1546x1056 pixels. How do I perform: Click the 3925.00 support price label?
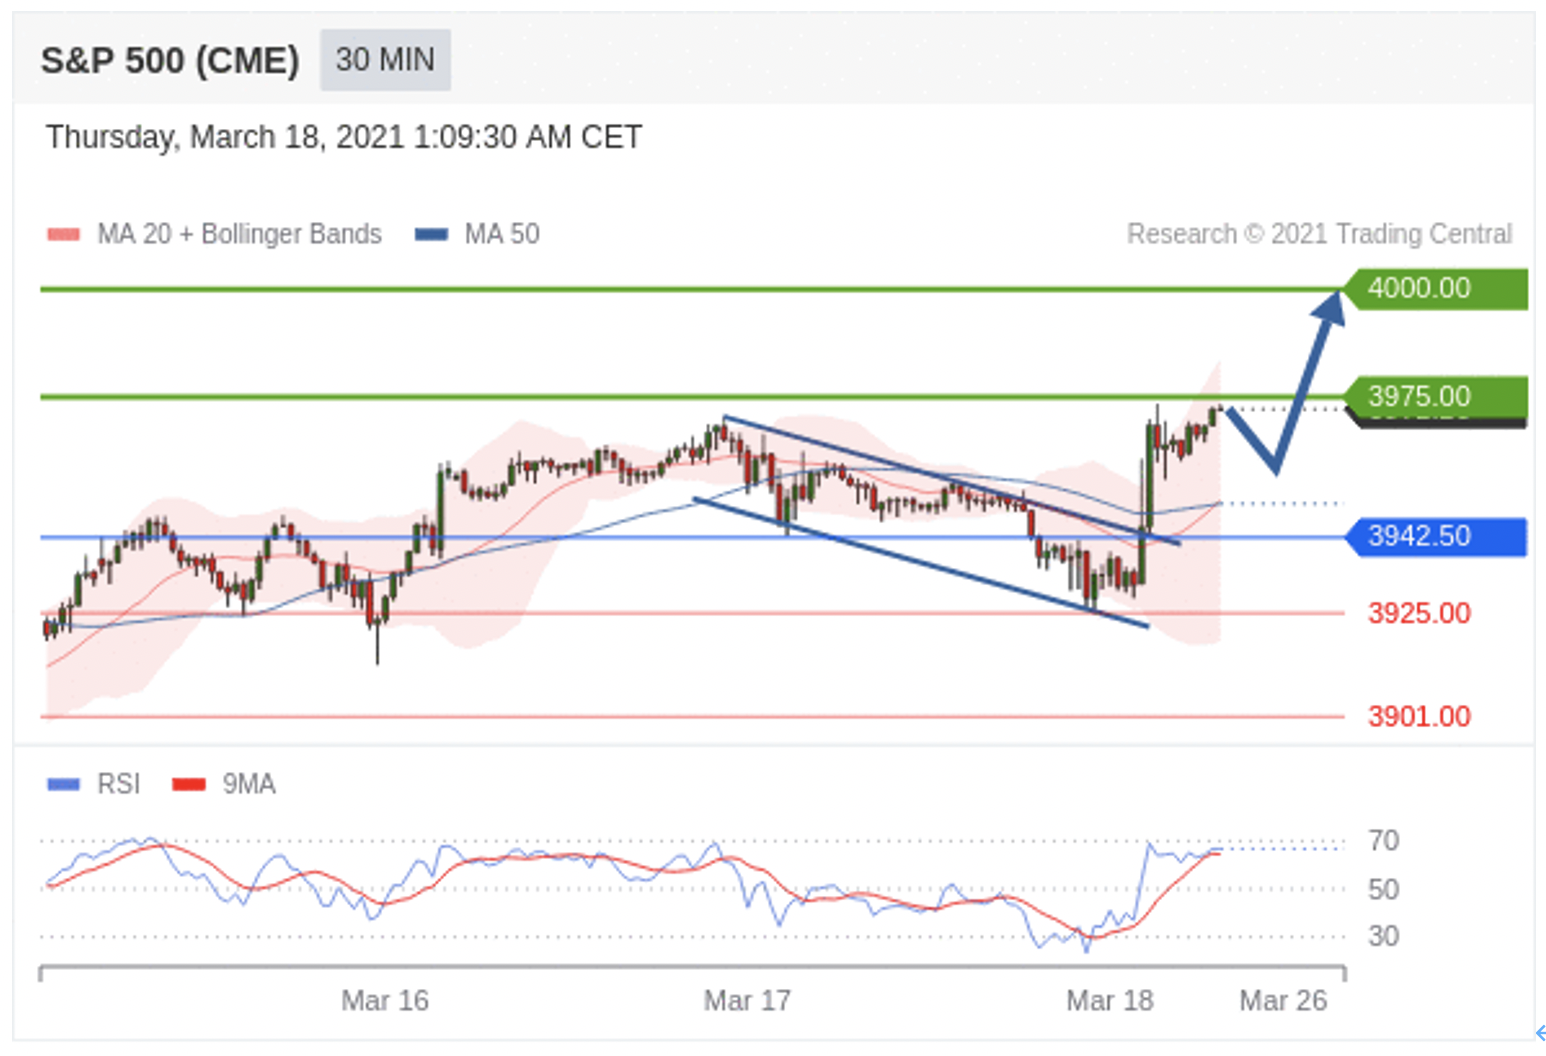1419,613
